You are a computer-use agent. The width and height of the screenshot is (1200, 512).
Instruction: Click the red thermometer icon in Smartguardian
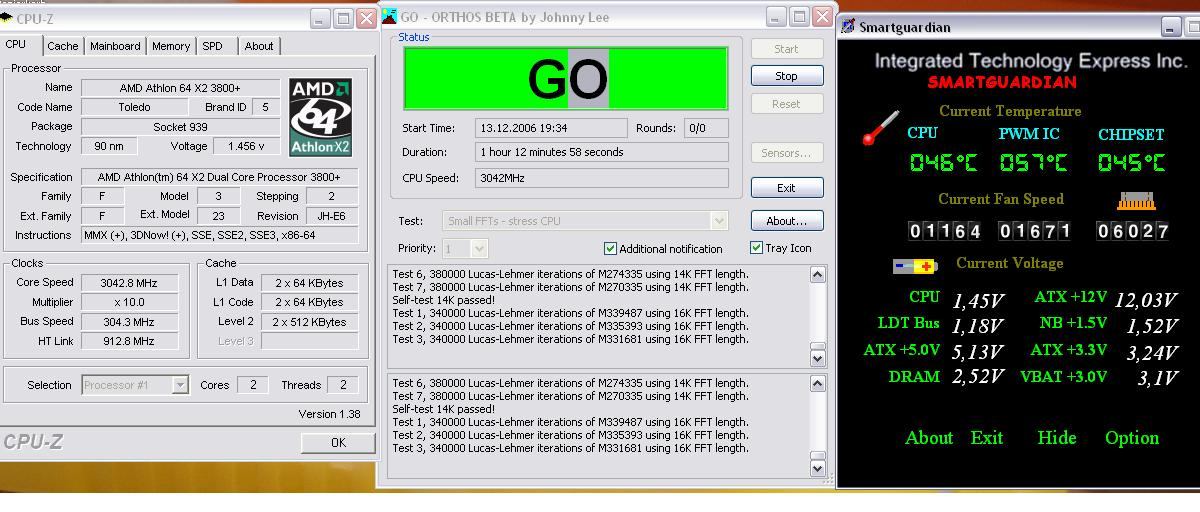pyautogui.click(x=880, y=128)
